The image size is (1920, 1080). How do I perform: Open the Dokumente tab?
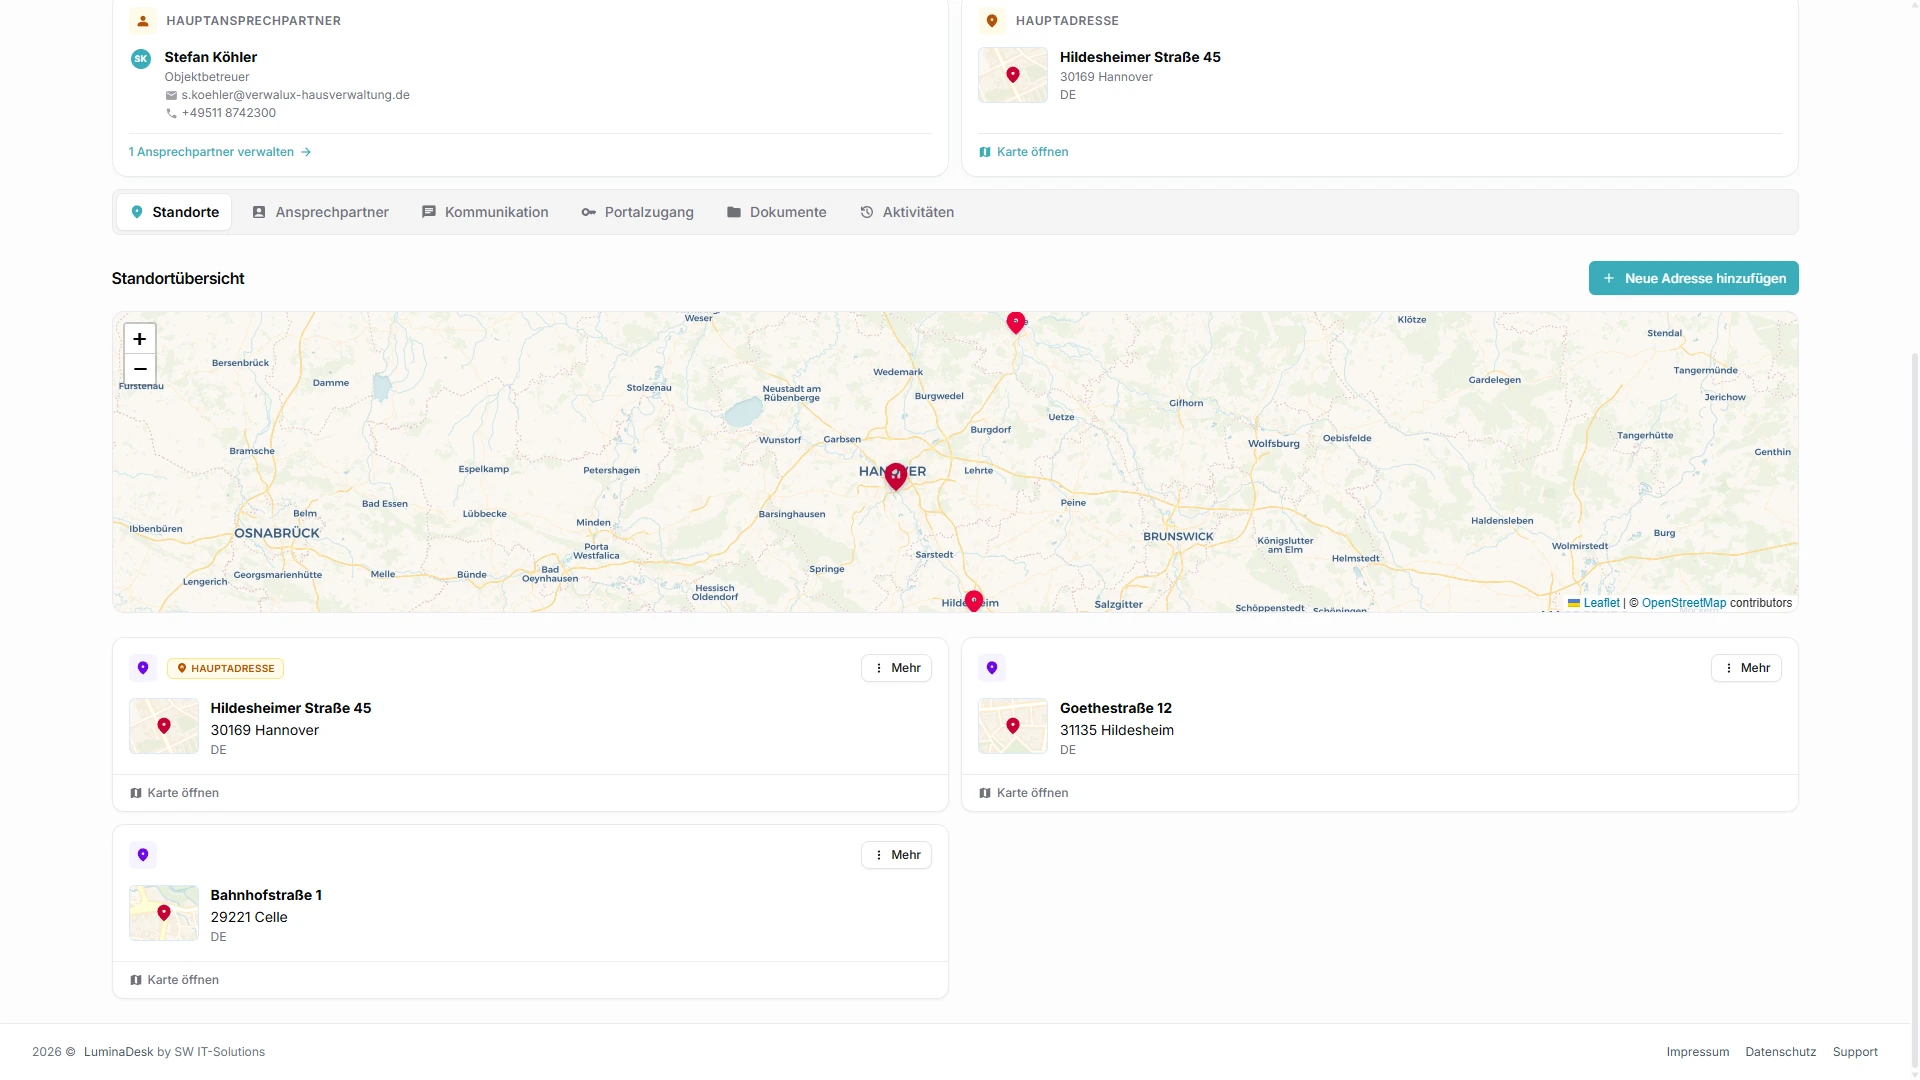pos(776,212)
